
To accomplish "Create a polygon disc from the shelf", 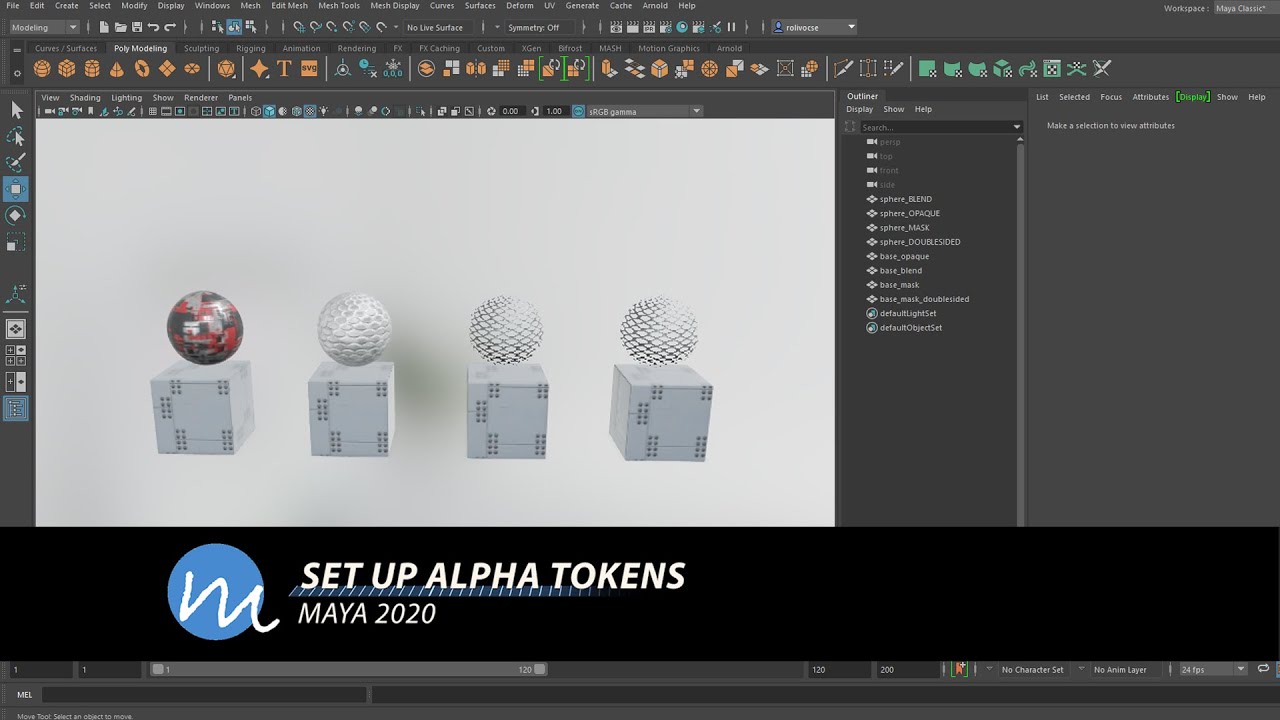I will click(x=192, y=68).
